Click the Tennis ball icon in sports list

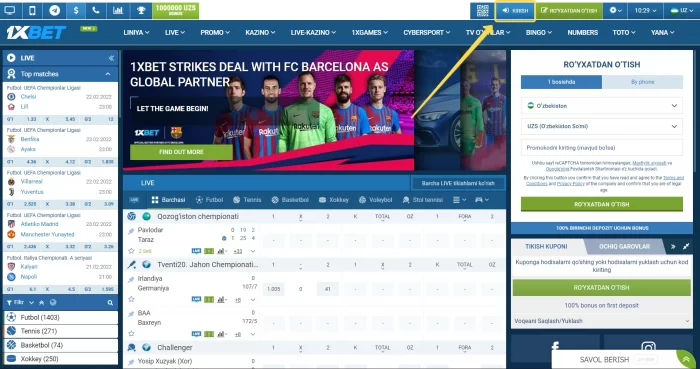pyautogui.click(x=12, y=331)
